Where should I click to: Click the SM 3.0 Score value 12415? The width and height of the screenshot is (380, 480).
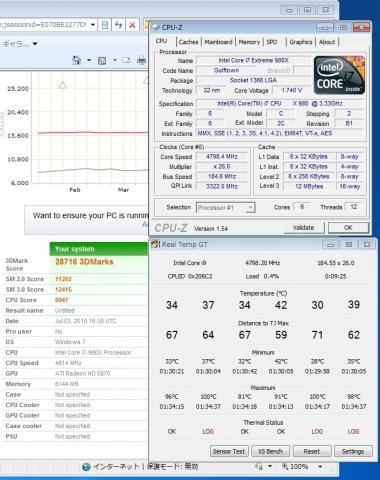coord(63,289)
